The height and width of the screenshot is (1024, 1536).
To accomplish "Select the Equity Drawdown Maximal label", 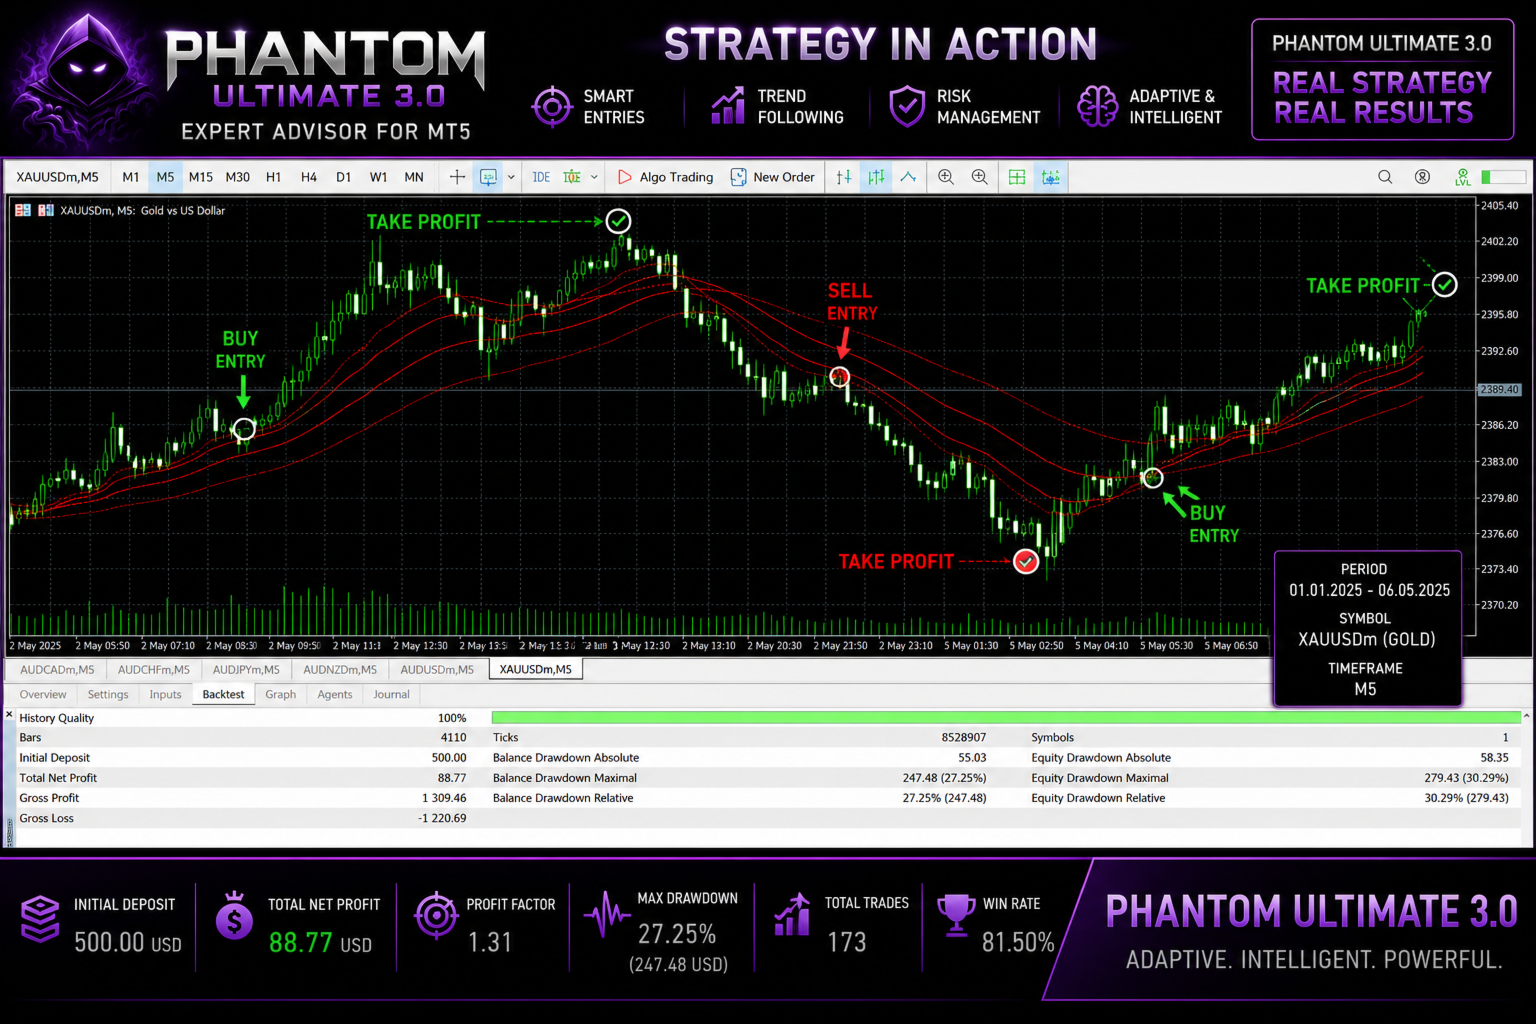I will (1100, 778).
